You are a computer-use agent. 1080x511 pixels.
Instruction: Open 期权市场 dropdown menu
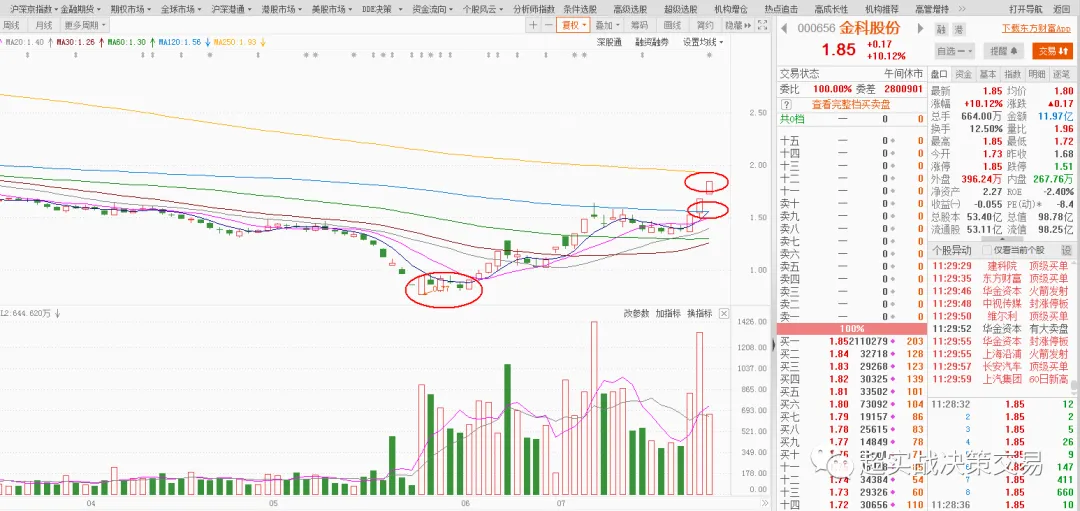point(131,9)
